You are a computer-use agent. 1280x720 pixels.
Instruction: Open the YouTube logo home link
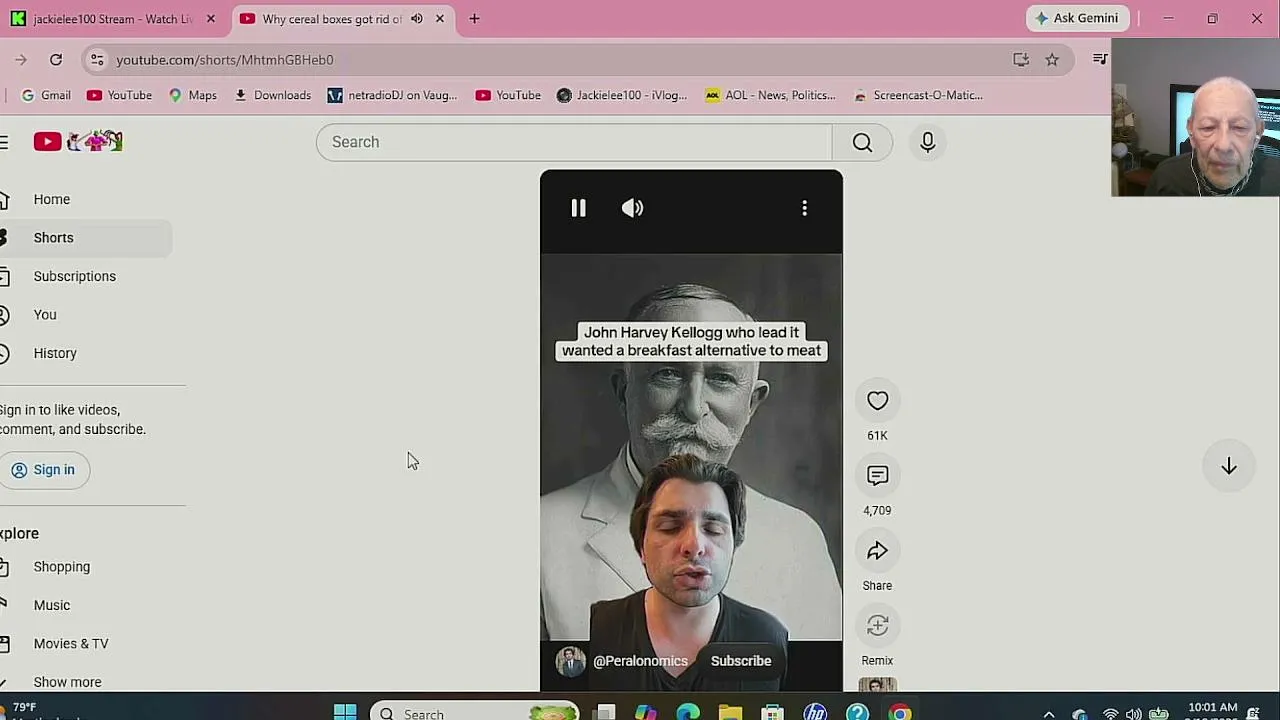pyautogui.click(x=78, y=142)
